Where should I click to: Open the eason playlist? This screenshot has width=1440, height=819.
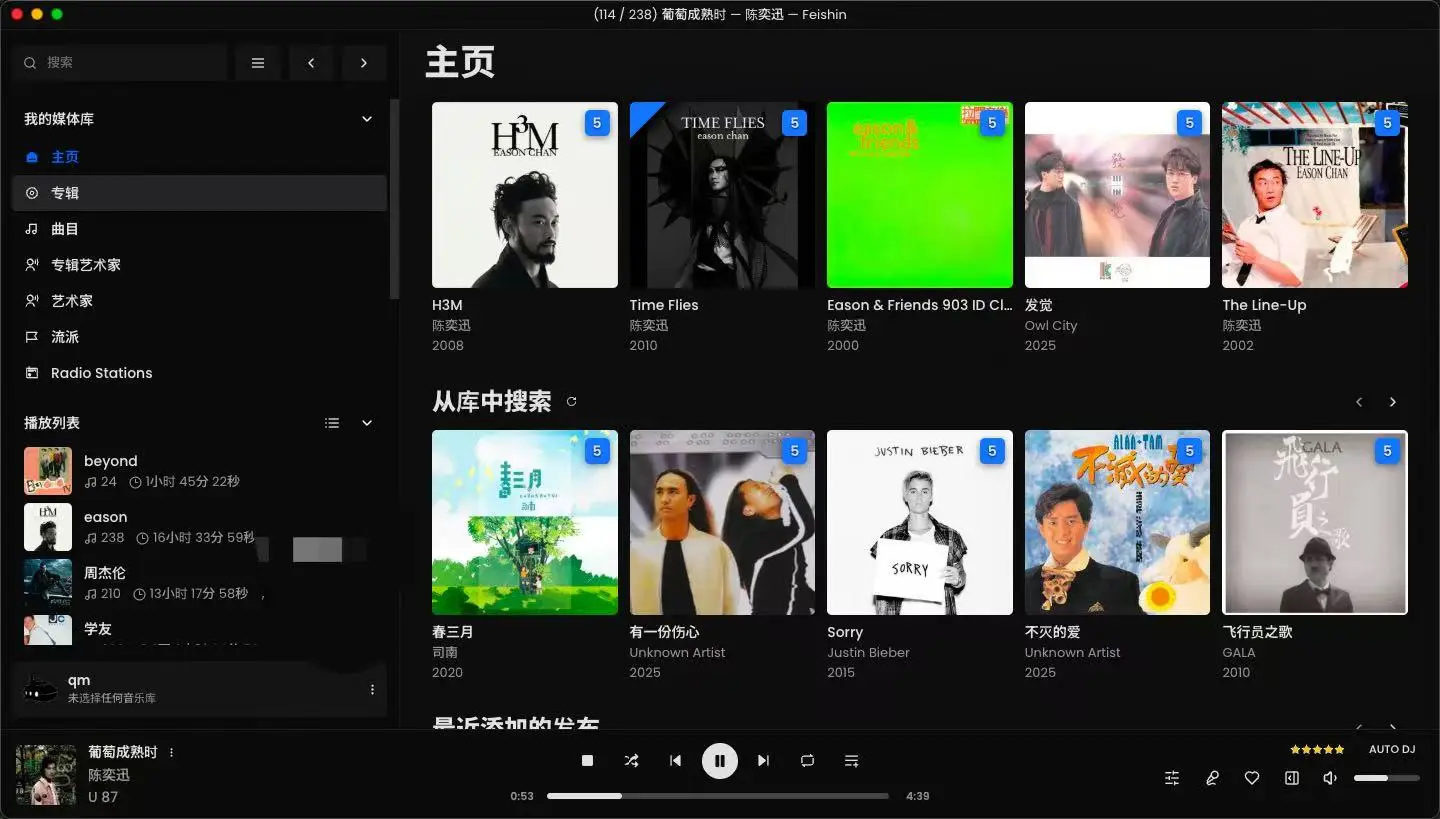pos(105,517)
